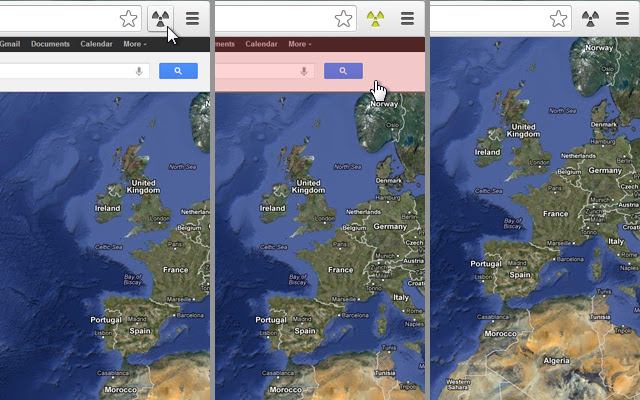Click the star icon in right panel
Screen dimensions: 640x400
[x=558, y=19]
